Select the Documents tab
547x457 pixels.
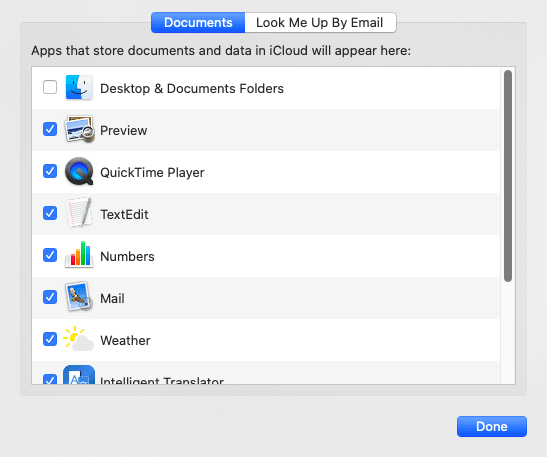pyautogui.click(x=198, y=23)
